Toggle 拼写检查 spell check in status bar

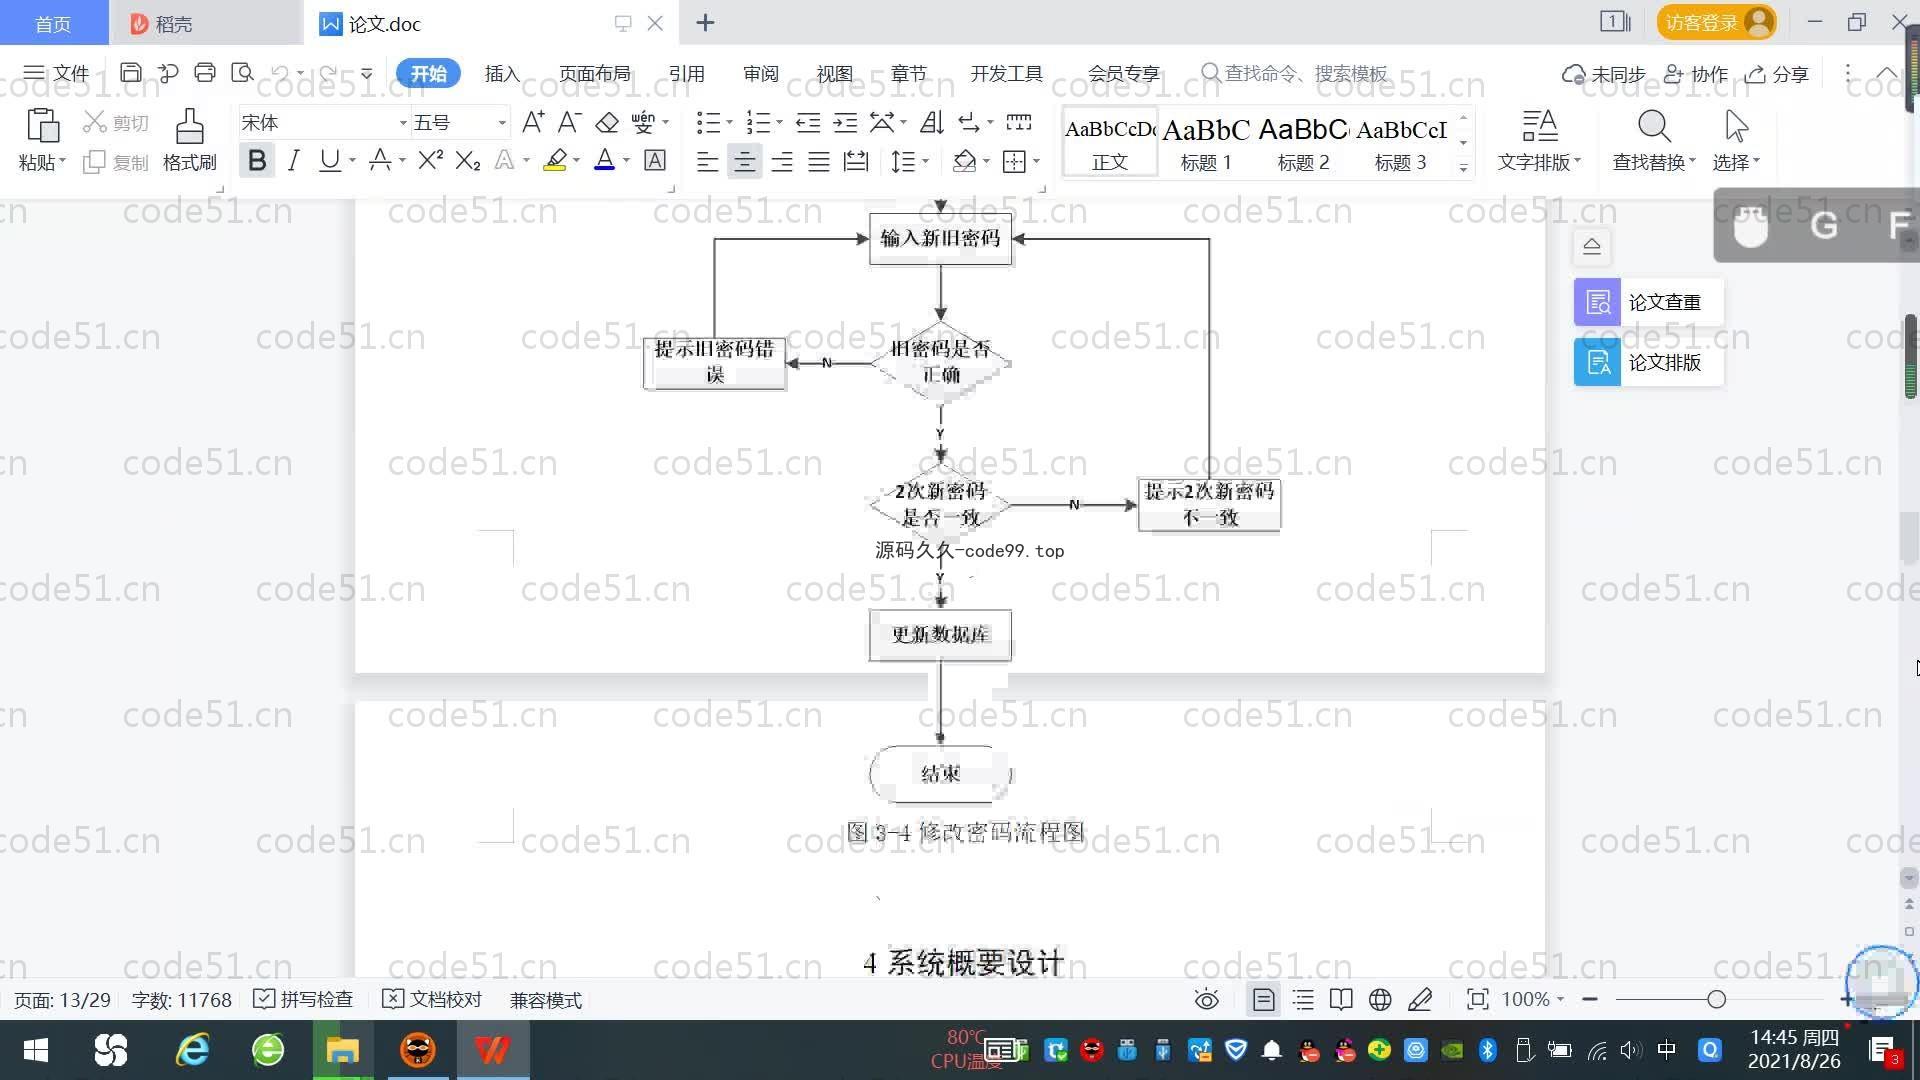point(303,999)
